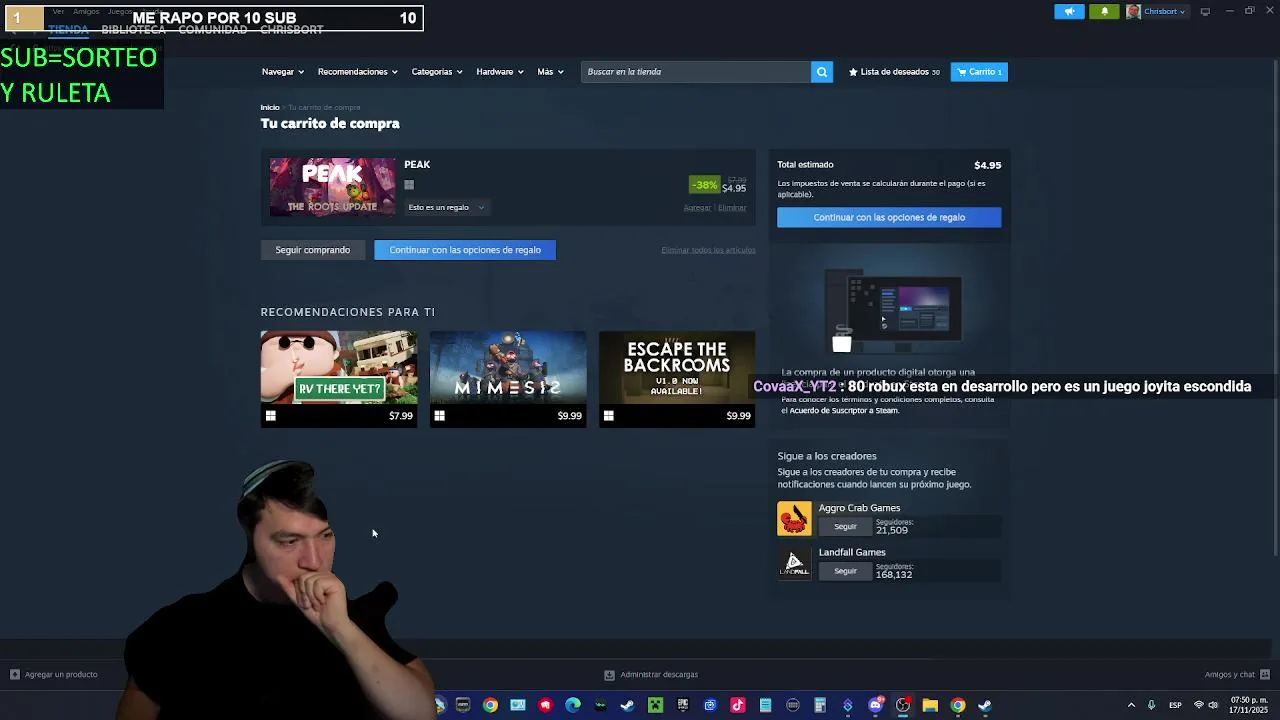This screenshot has height=720, width=1280.
Task: Click Agregar un producto
Action: (x=53, y=675)
